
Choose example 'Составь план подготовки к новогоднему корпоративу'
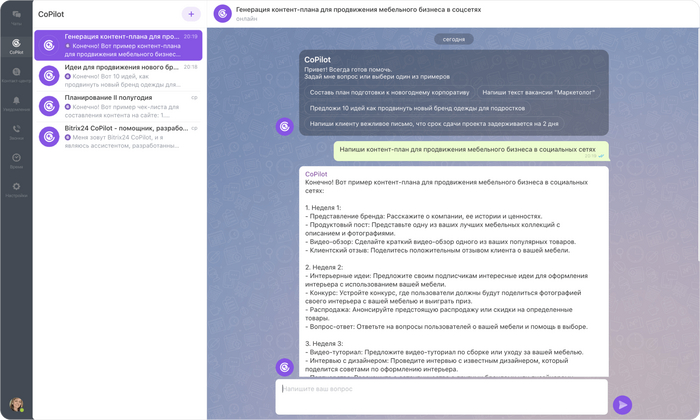coord(389,92)
